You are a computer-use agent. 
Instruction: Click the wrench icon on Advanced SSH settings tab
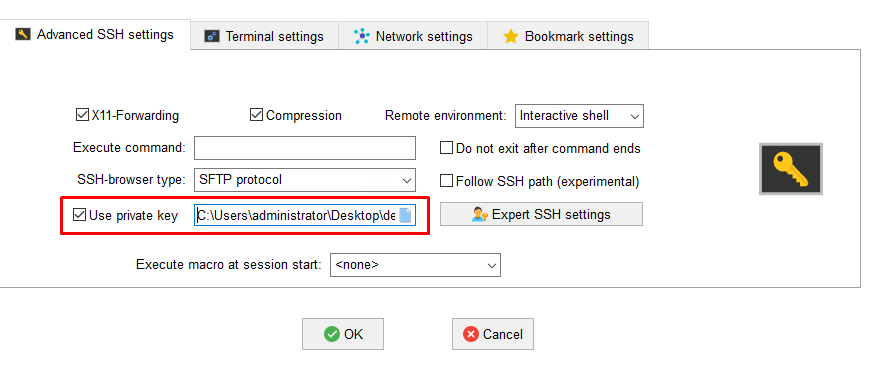(22, 35)
